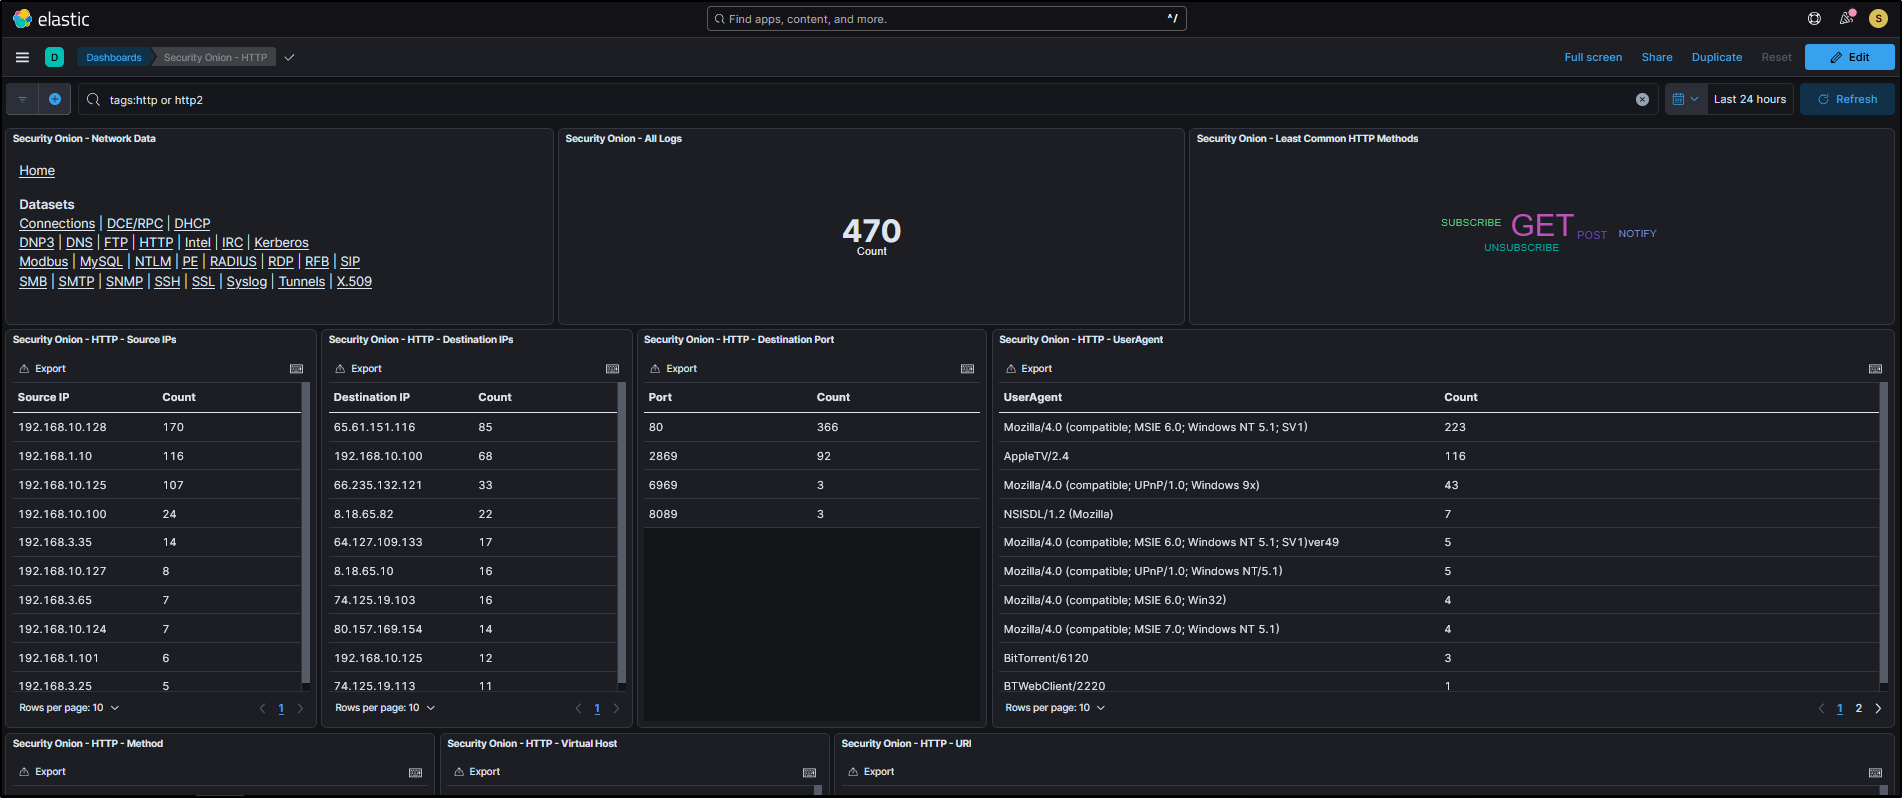Open the help menu globe icon
The image size is (1902, 798).
pos(1814,18)
